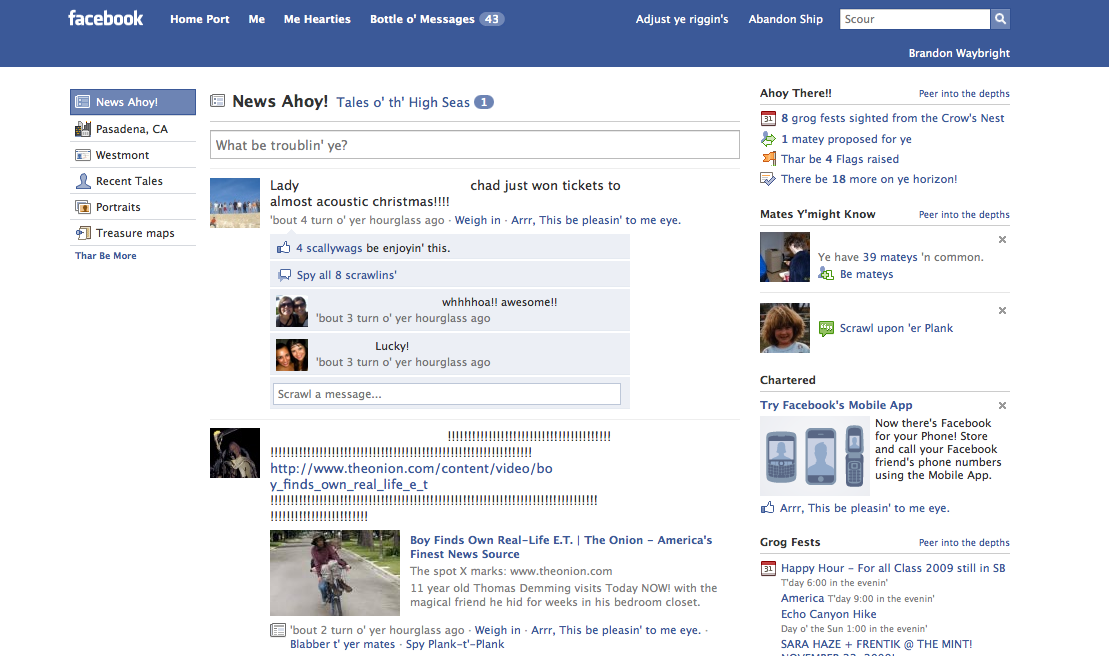
Task: Open Home Port in top navigation
Action: (x=199, y=19)
